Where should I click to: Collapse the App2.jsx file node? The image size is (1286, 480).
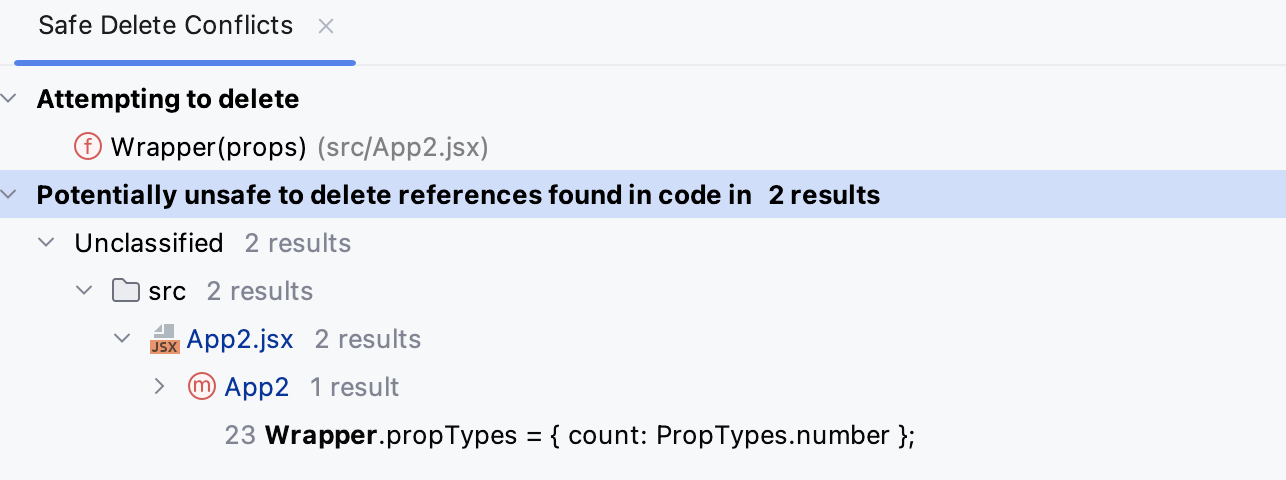tap(123, 339)
